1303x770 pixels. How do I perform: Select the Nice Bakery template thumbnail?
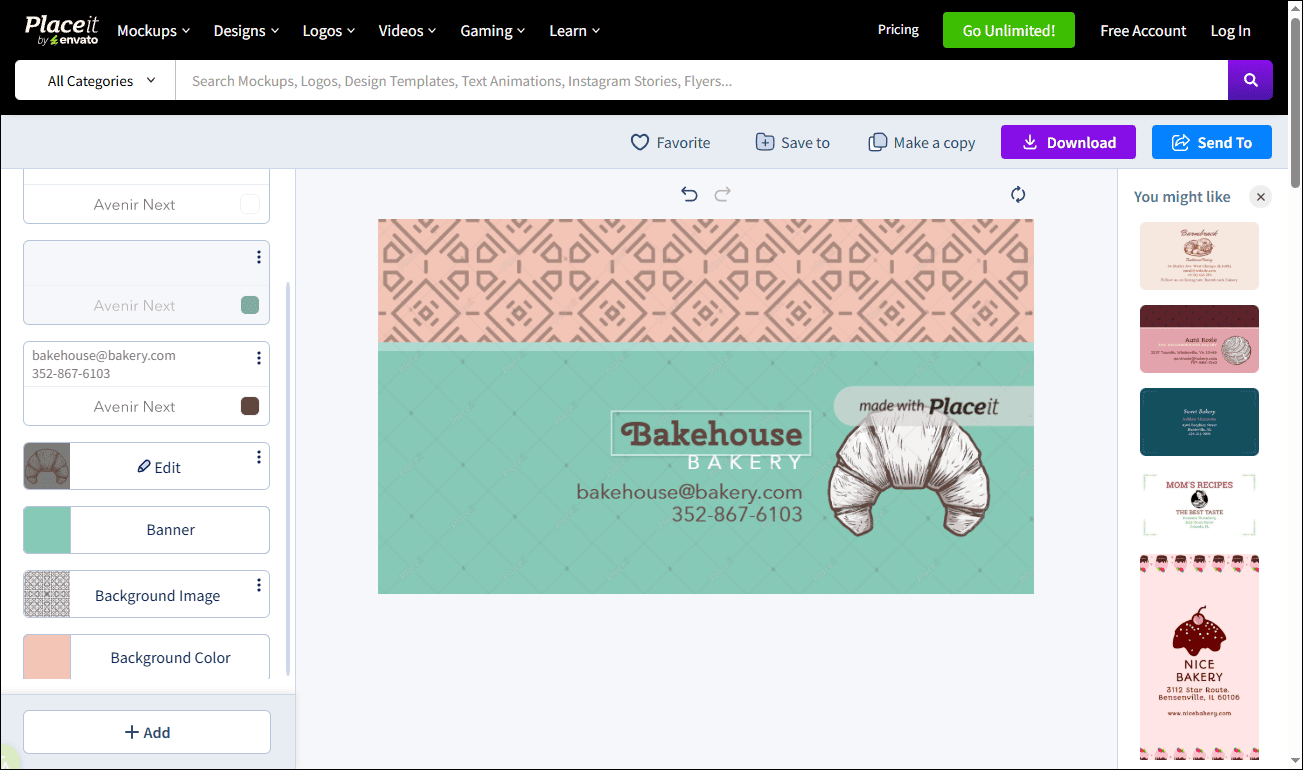pos(1199,655)
